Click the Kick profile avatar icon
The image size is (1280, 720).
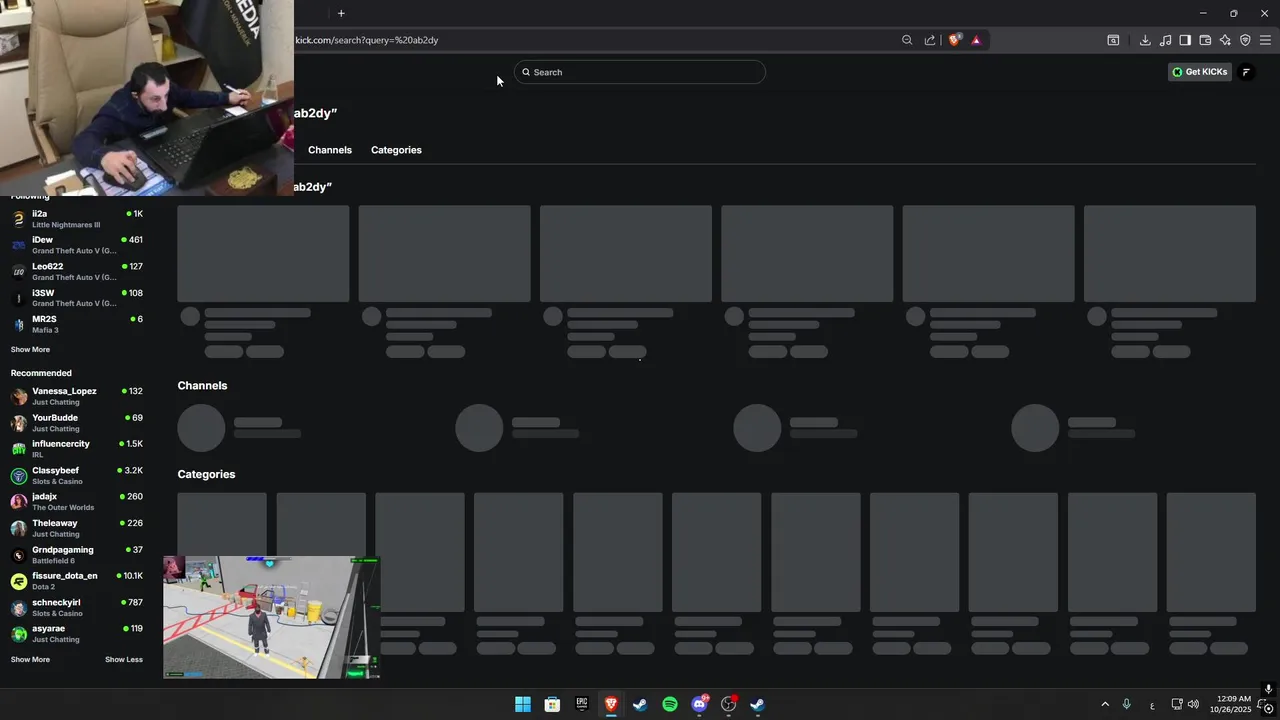point(1246,72)
